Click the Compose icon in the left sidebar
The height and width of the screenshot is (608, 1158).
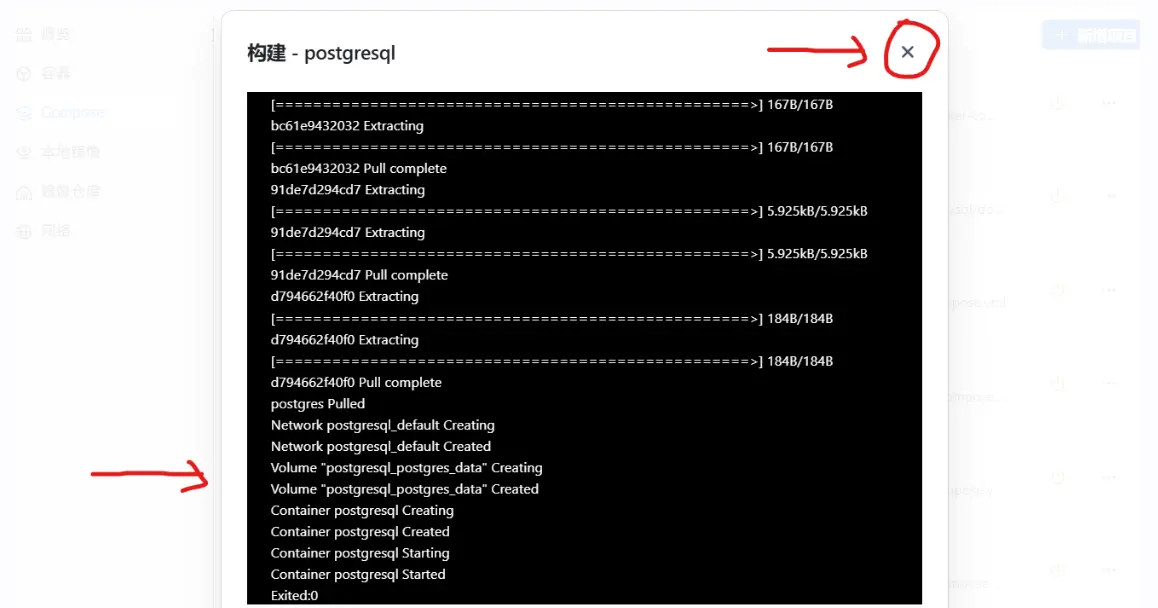pos(24,112)
